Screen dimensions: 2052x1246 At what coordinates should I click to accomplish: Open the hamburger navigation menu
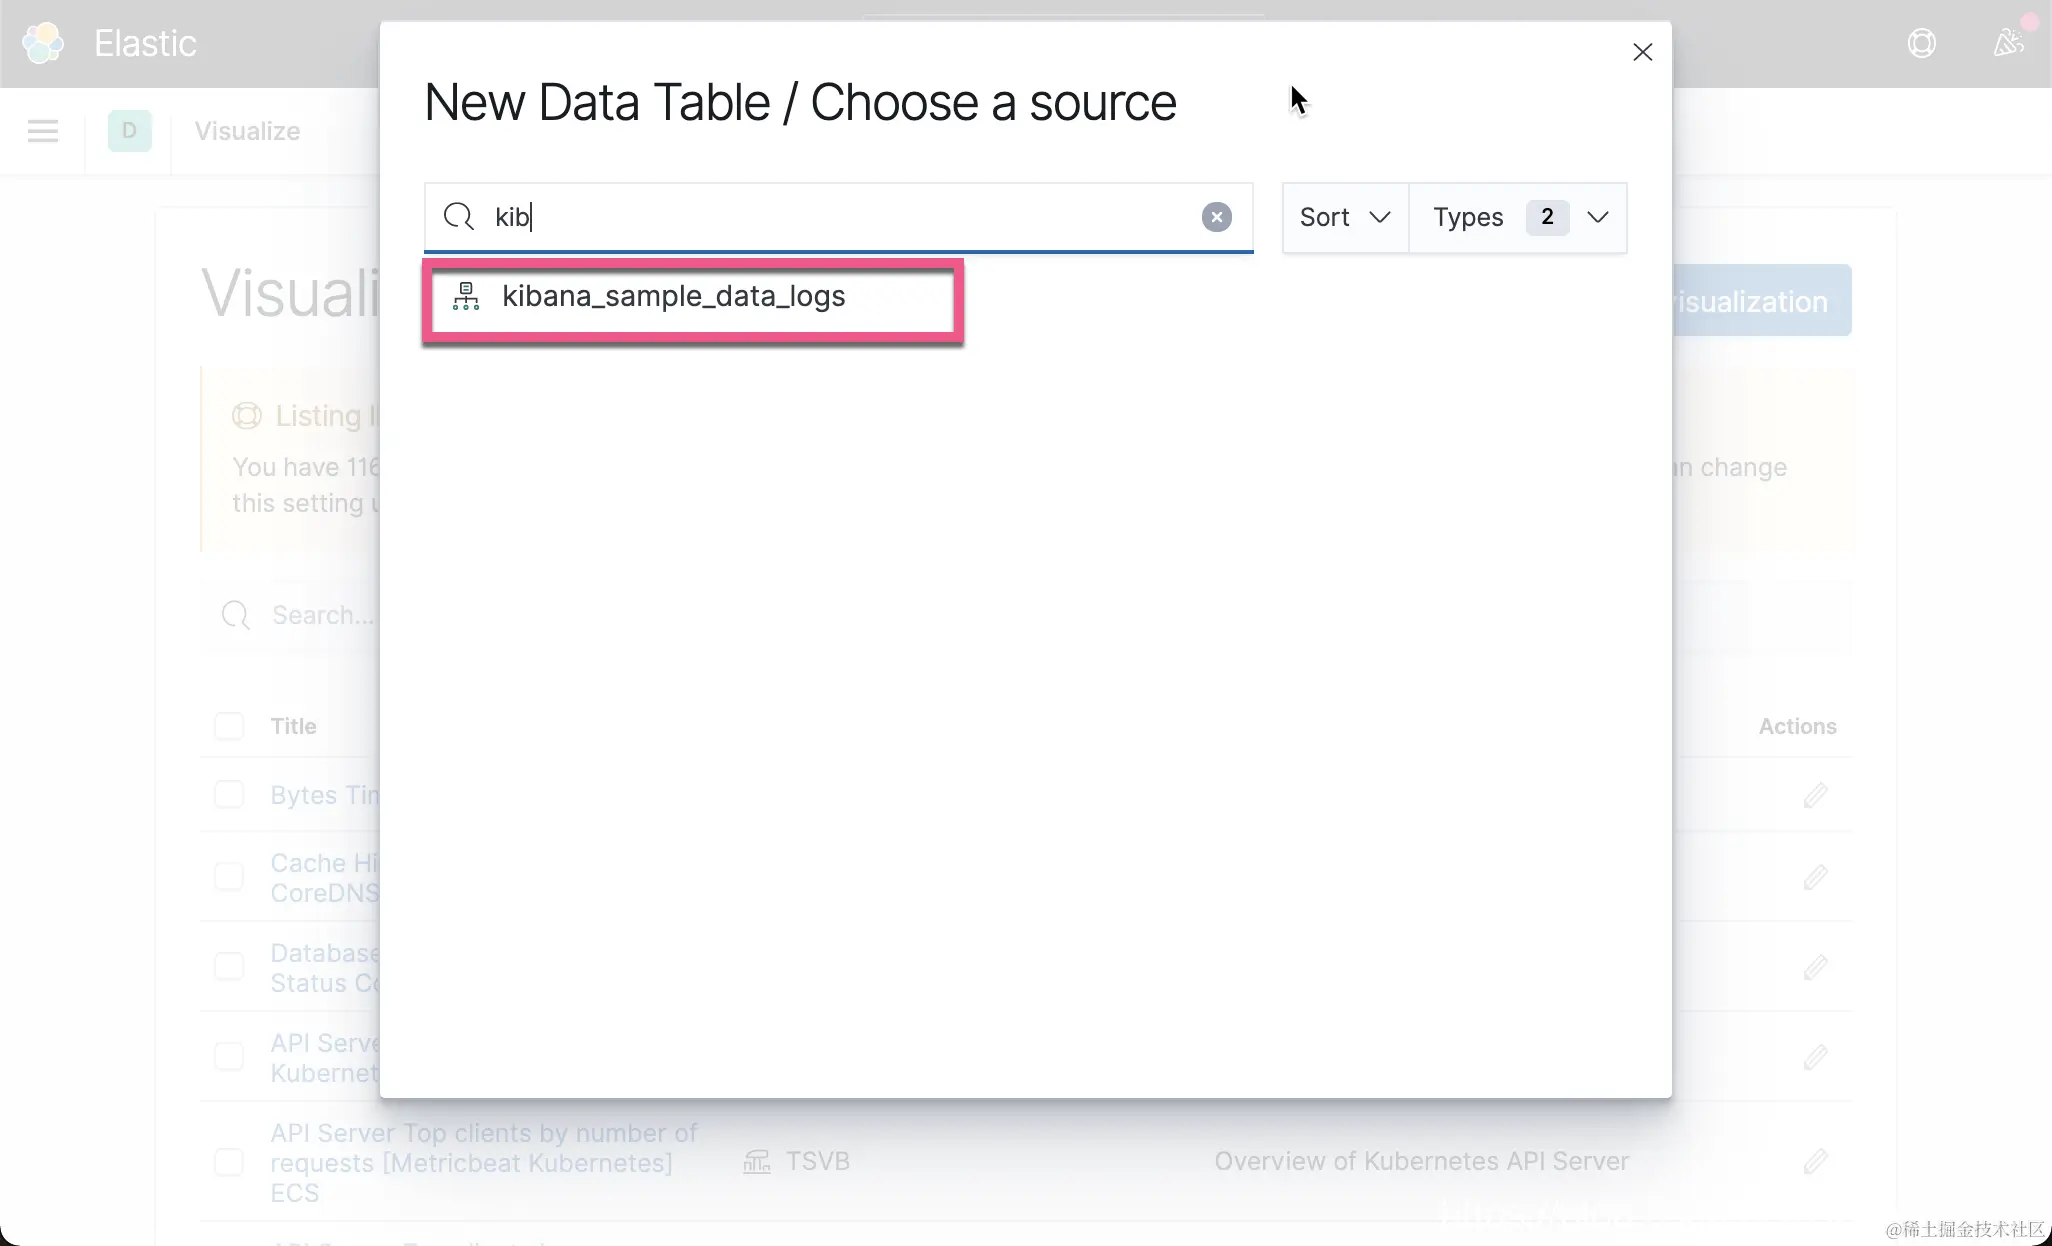43,131
